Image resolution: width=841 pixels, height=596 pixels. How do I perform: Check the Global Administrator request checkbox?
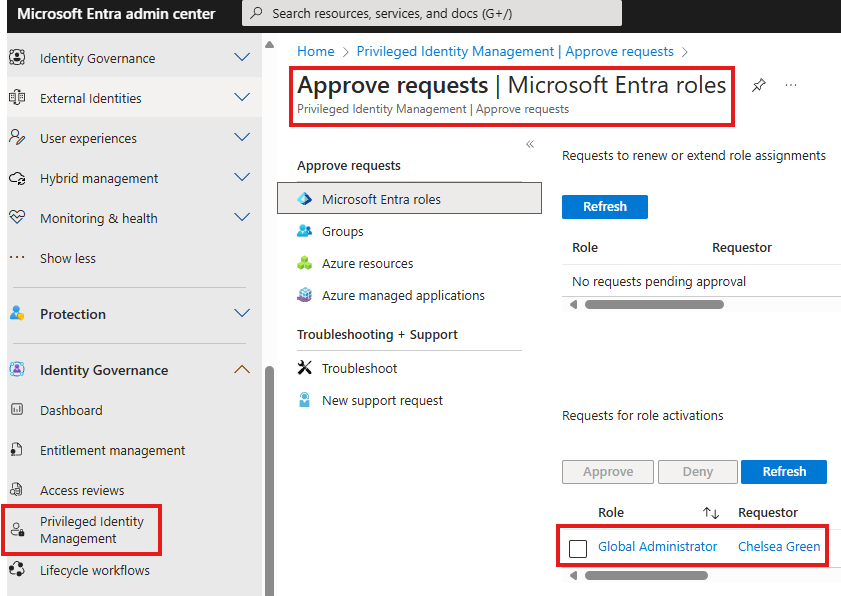click(x=578, y=548)
